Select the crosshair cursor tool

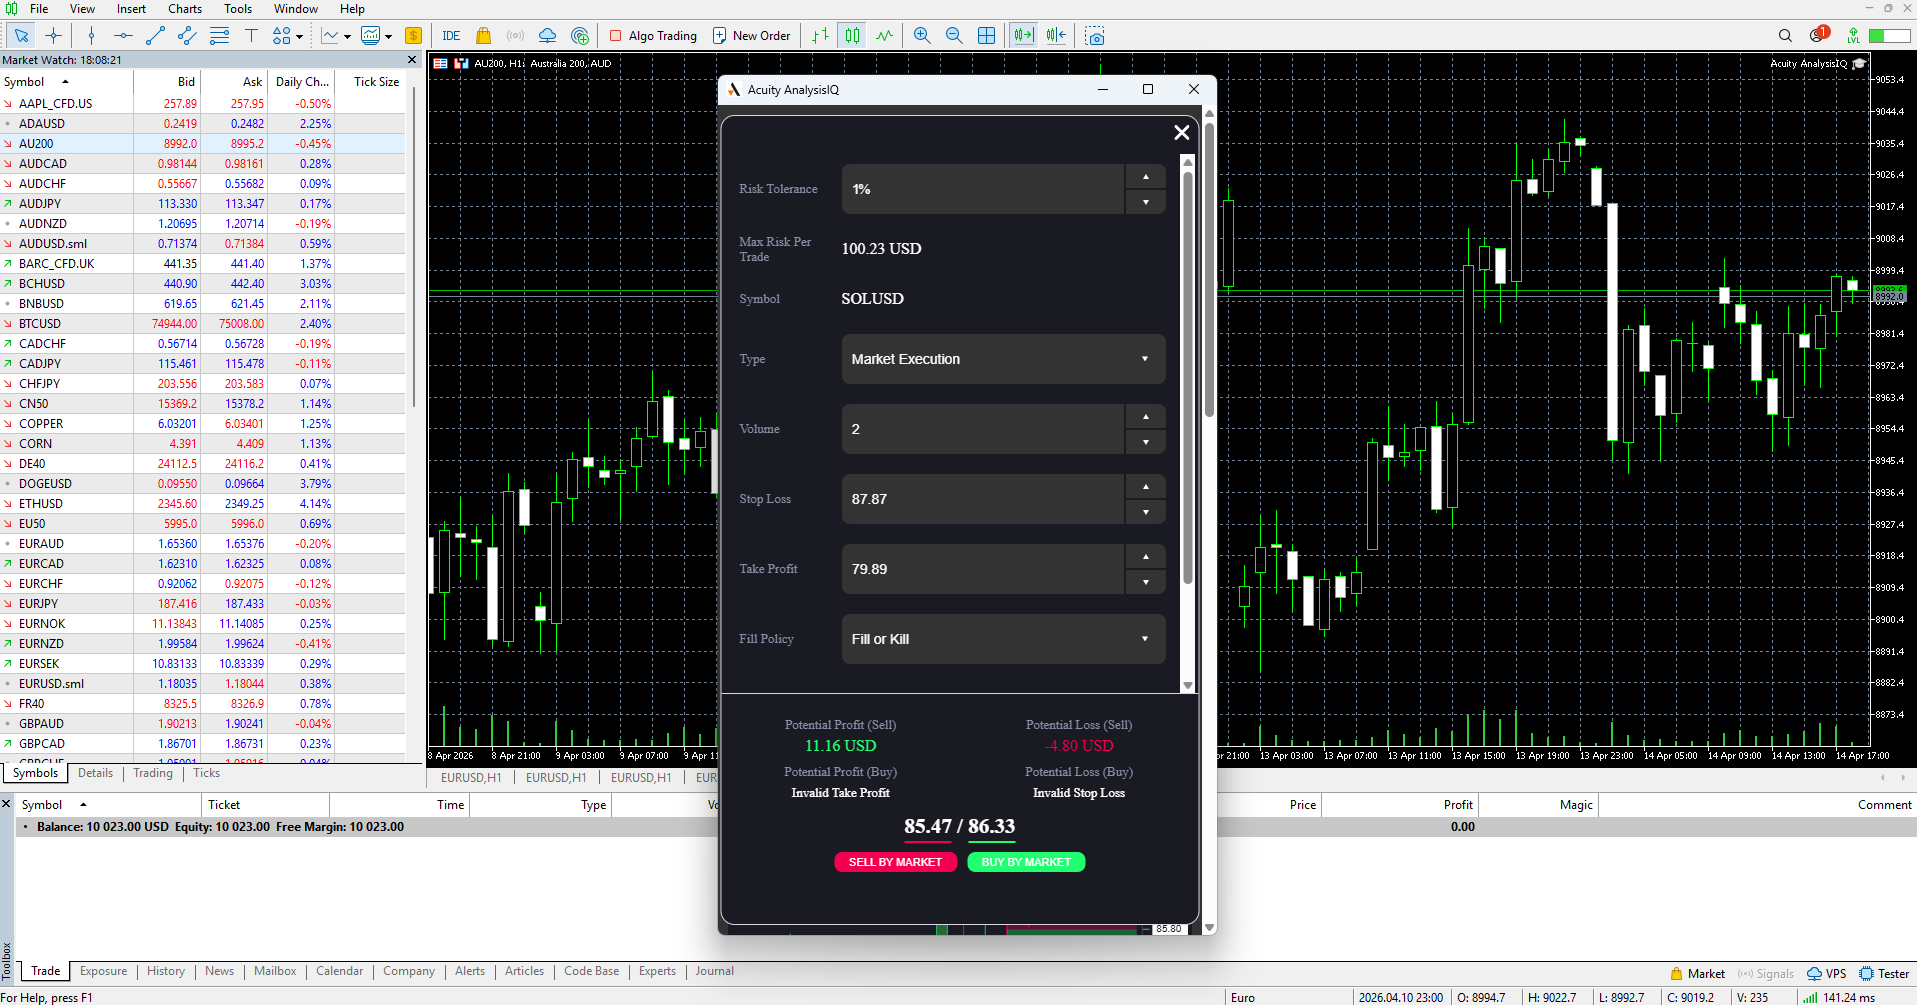[x=54, y=36]
